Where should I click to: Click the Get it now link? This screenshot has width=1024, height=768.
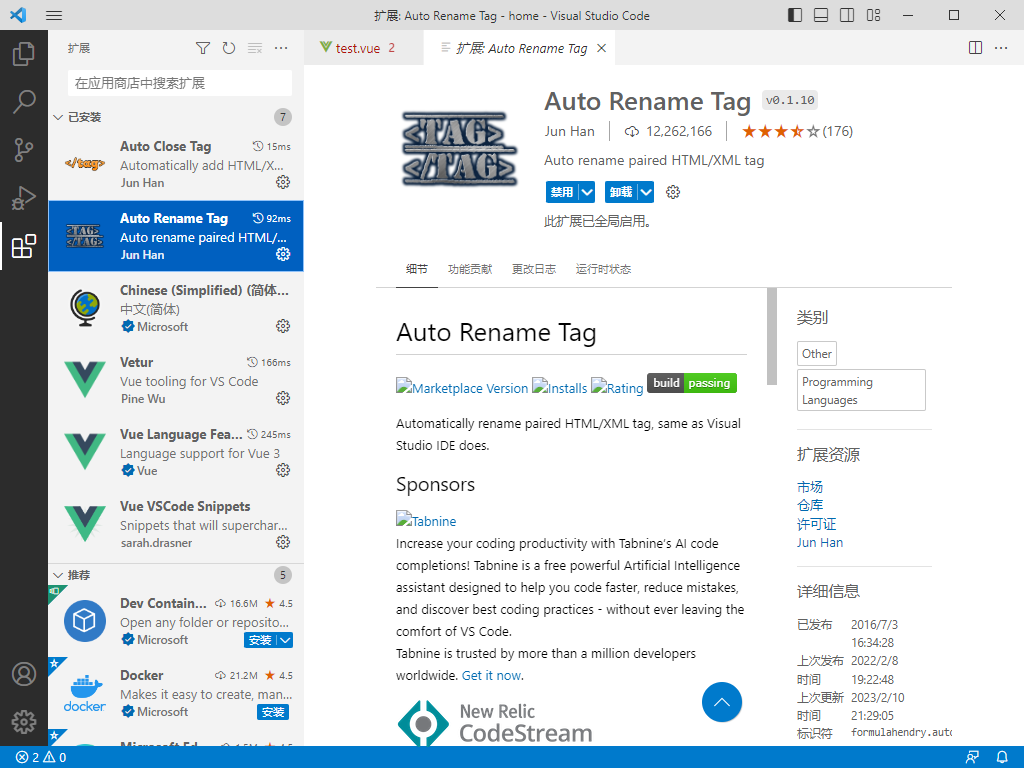click(x=491, y=675)
